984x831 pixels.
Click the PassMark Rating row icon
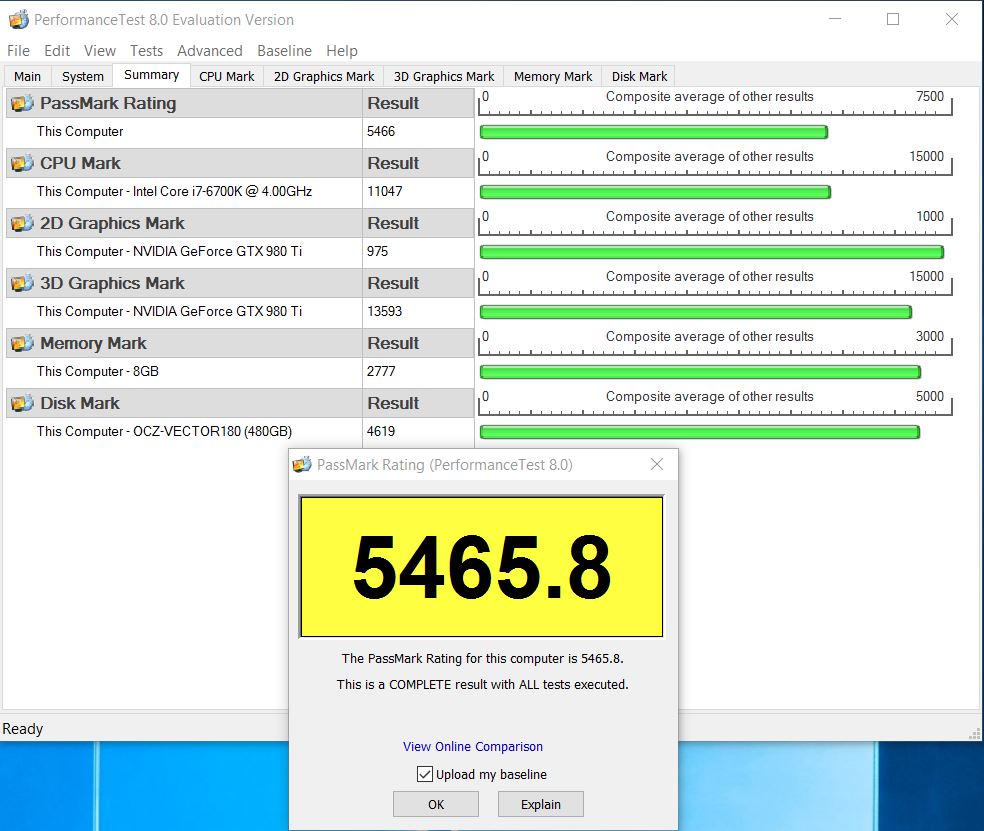click(x=22, y=104)
